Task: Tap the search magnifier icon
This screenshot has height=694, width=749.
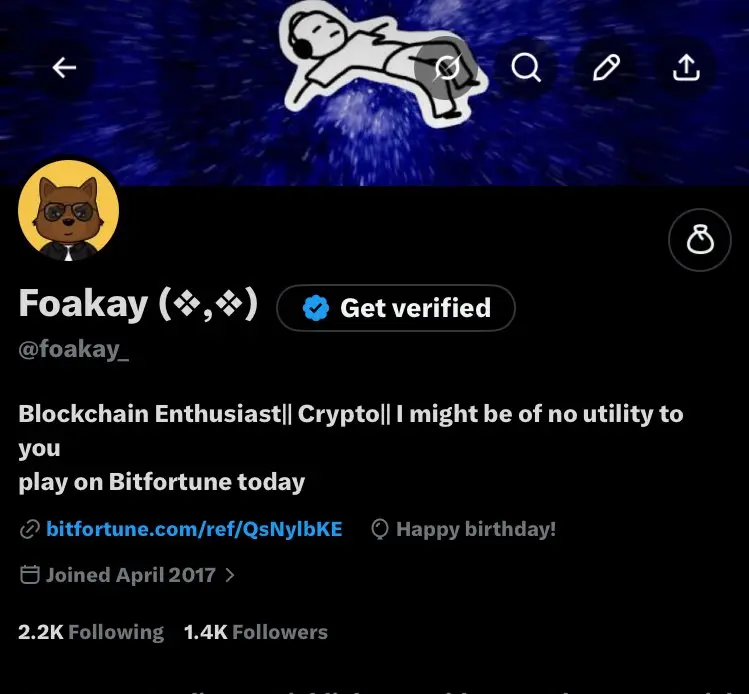Action: (526, 67)
